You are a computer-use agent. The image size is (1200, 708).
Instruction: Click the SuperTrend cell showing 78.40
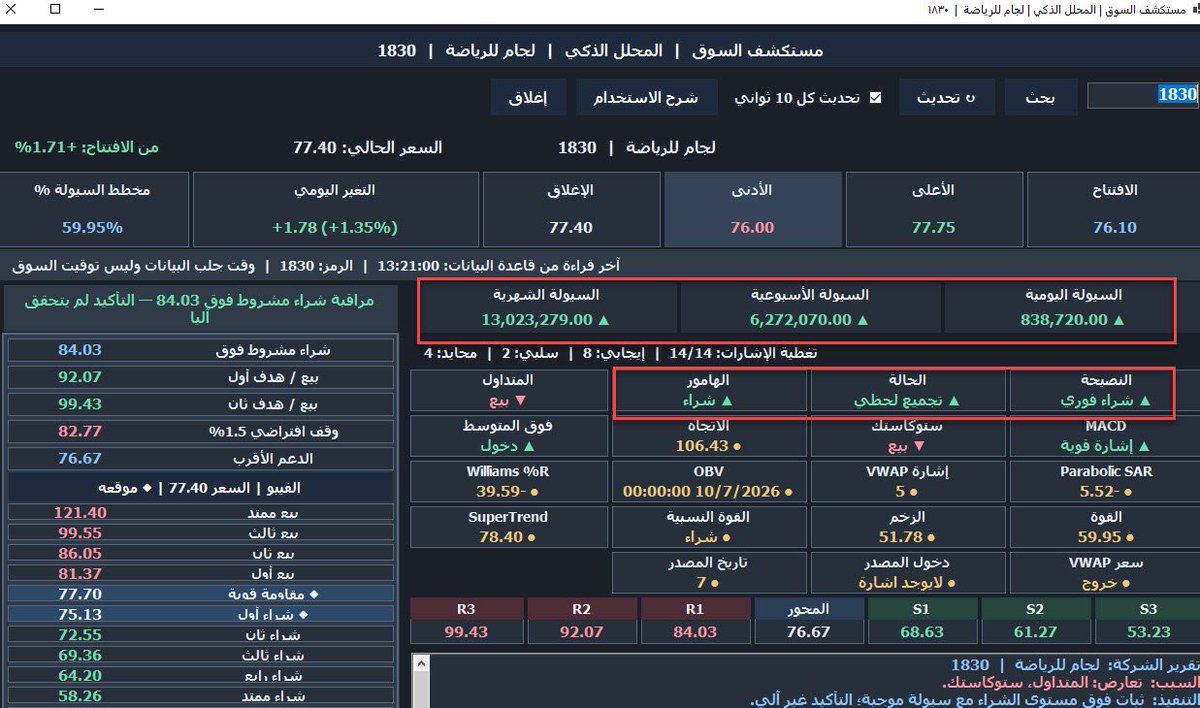pyautogui.click(x=507, y=527)
